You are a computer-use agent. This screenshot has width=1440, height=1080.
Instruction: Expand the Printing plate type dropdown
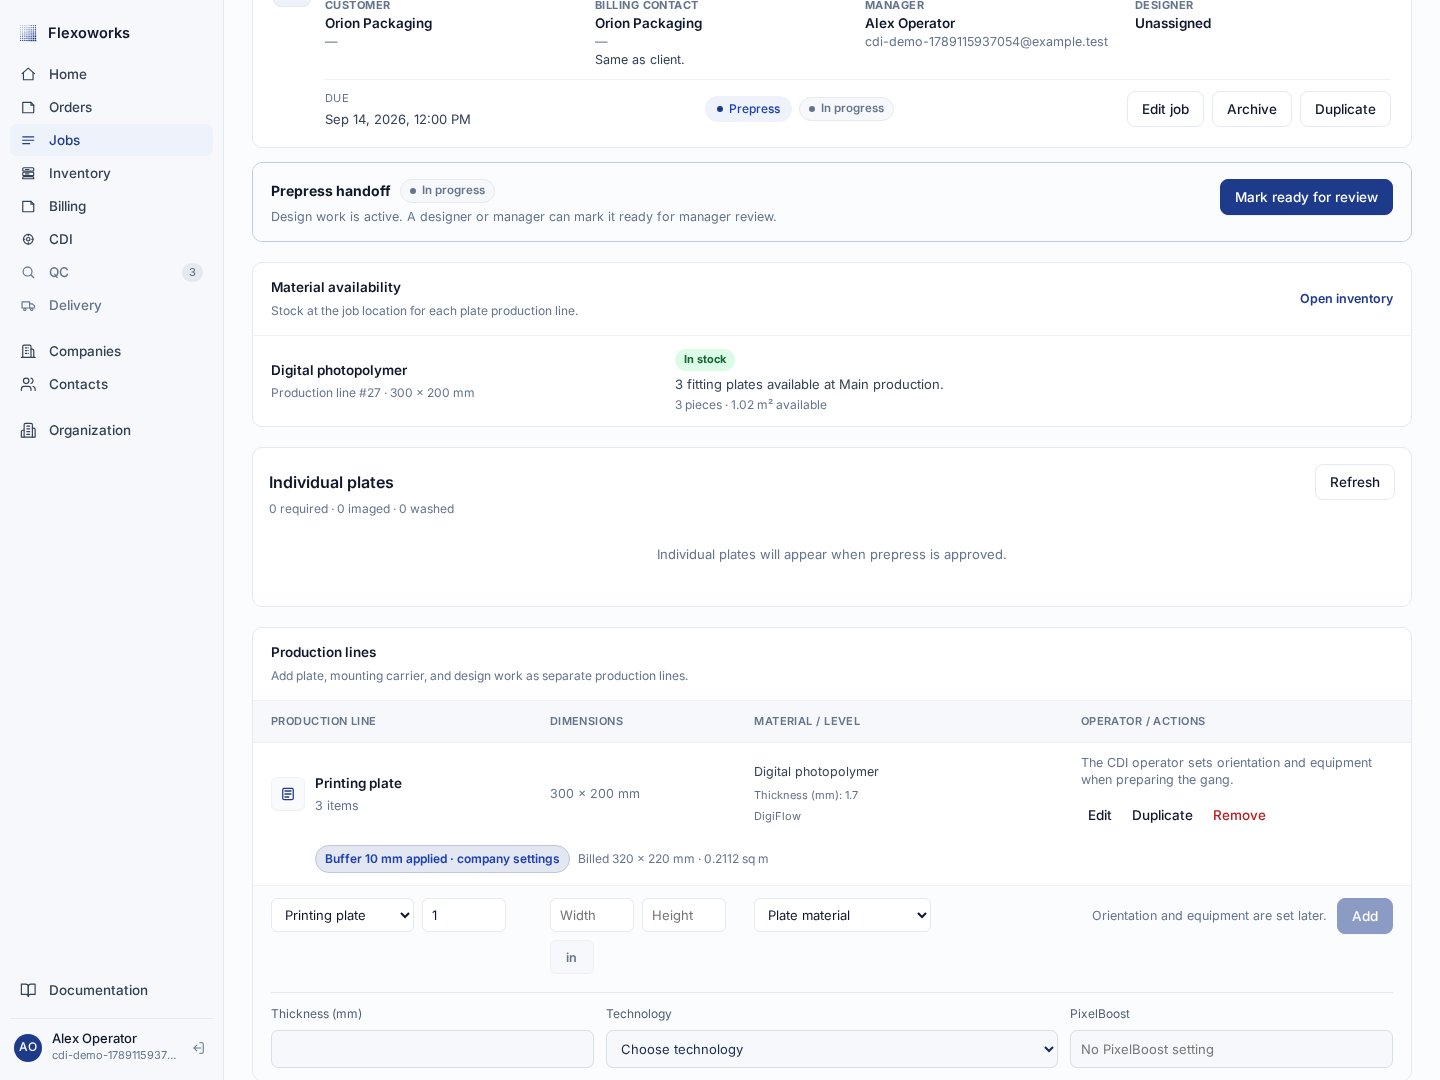tap(342, 915)
